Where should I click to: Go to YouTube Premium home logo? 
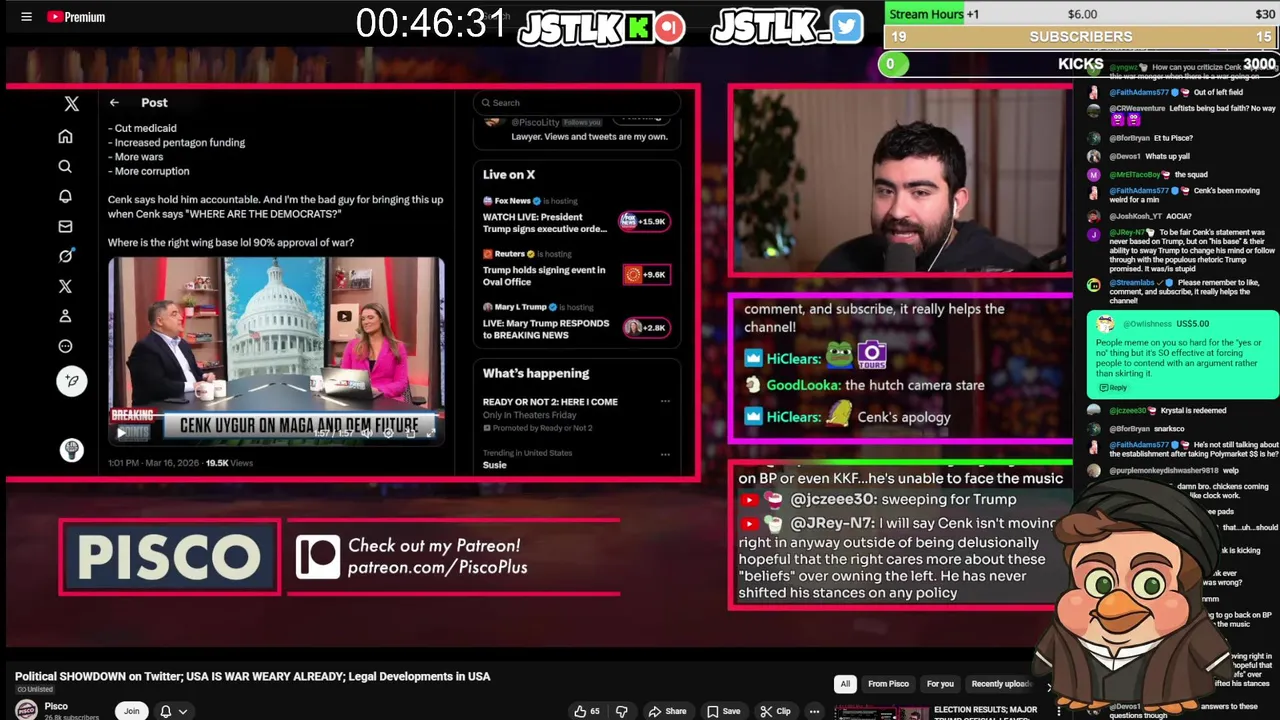tap(76, 17)
